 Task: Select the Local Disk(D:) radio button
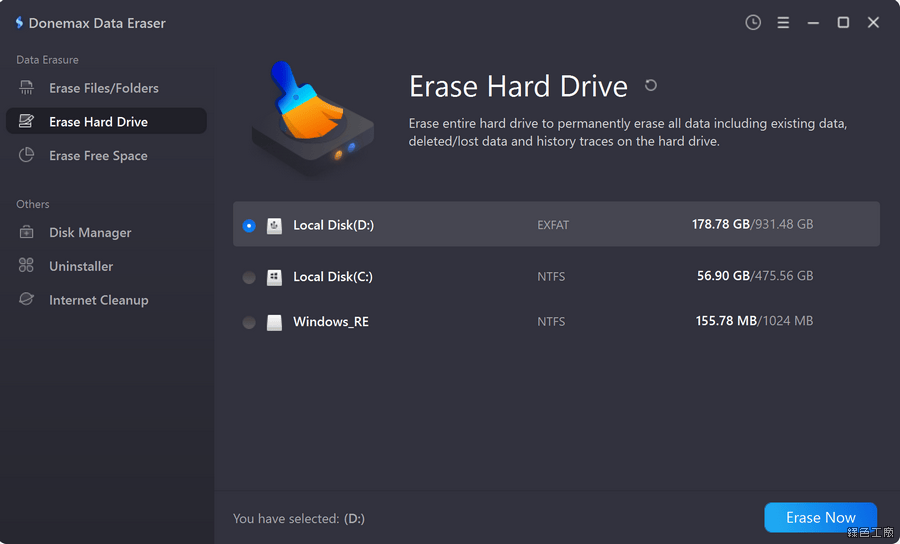tap(249, 226)
